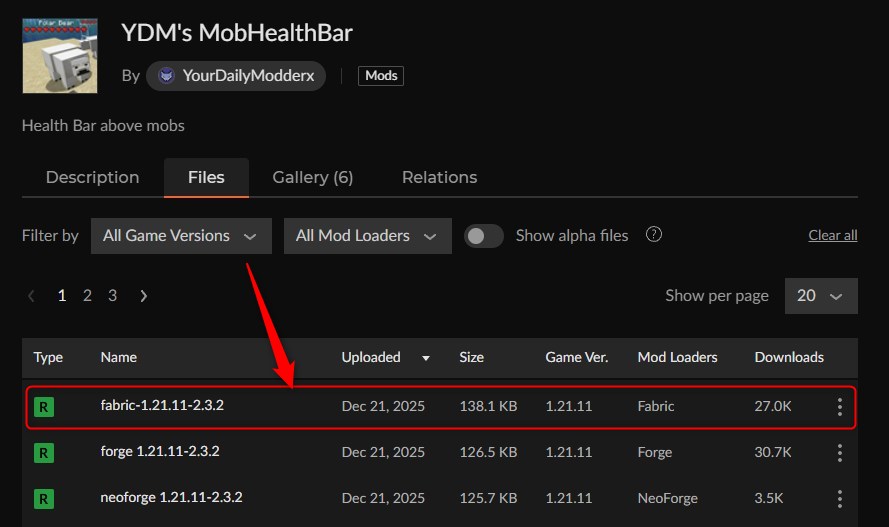Click the mod thumbnail image
Screen dimensions: 889x527
(60, 56)
